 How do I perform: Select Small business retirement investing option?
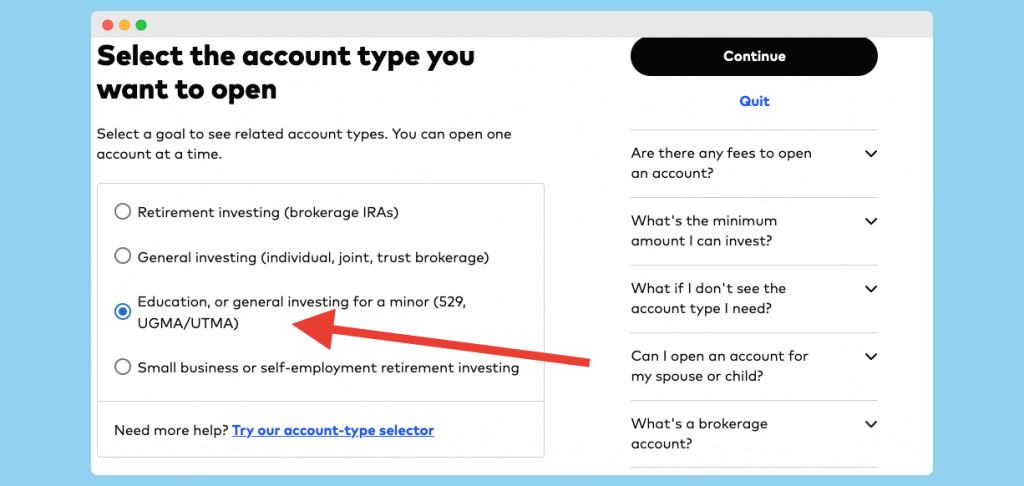pyautogui.click(x=122, y=367)
